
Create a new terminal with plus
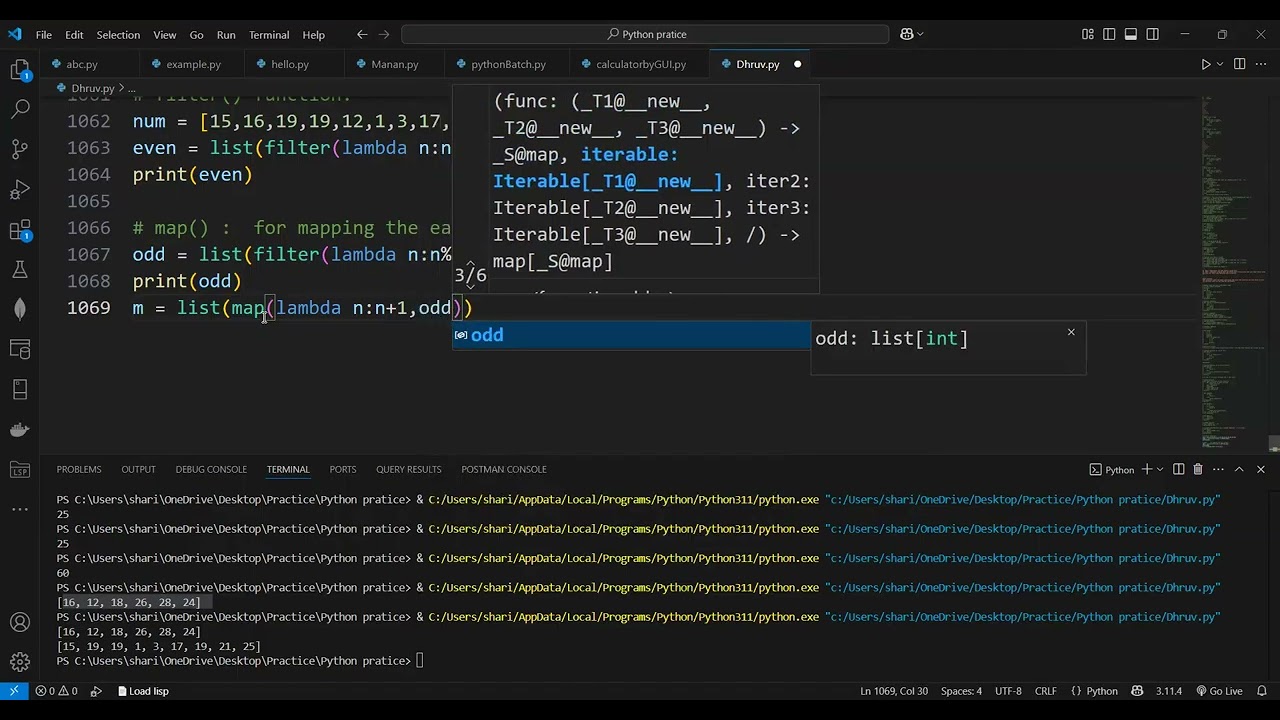tap(1147, 469)
